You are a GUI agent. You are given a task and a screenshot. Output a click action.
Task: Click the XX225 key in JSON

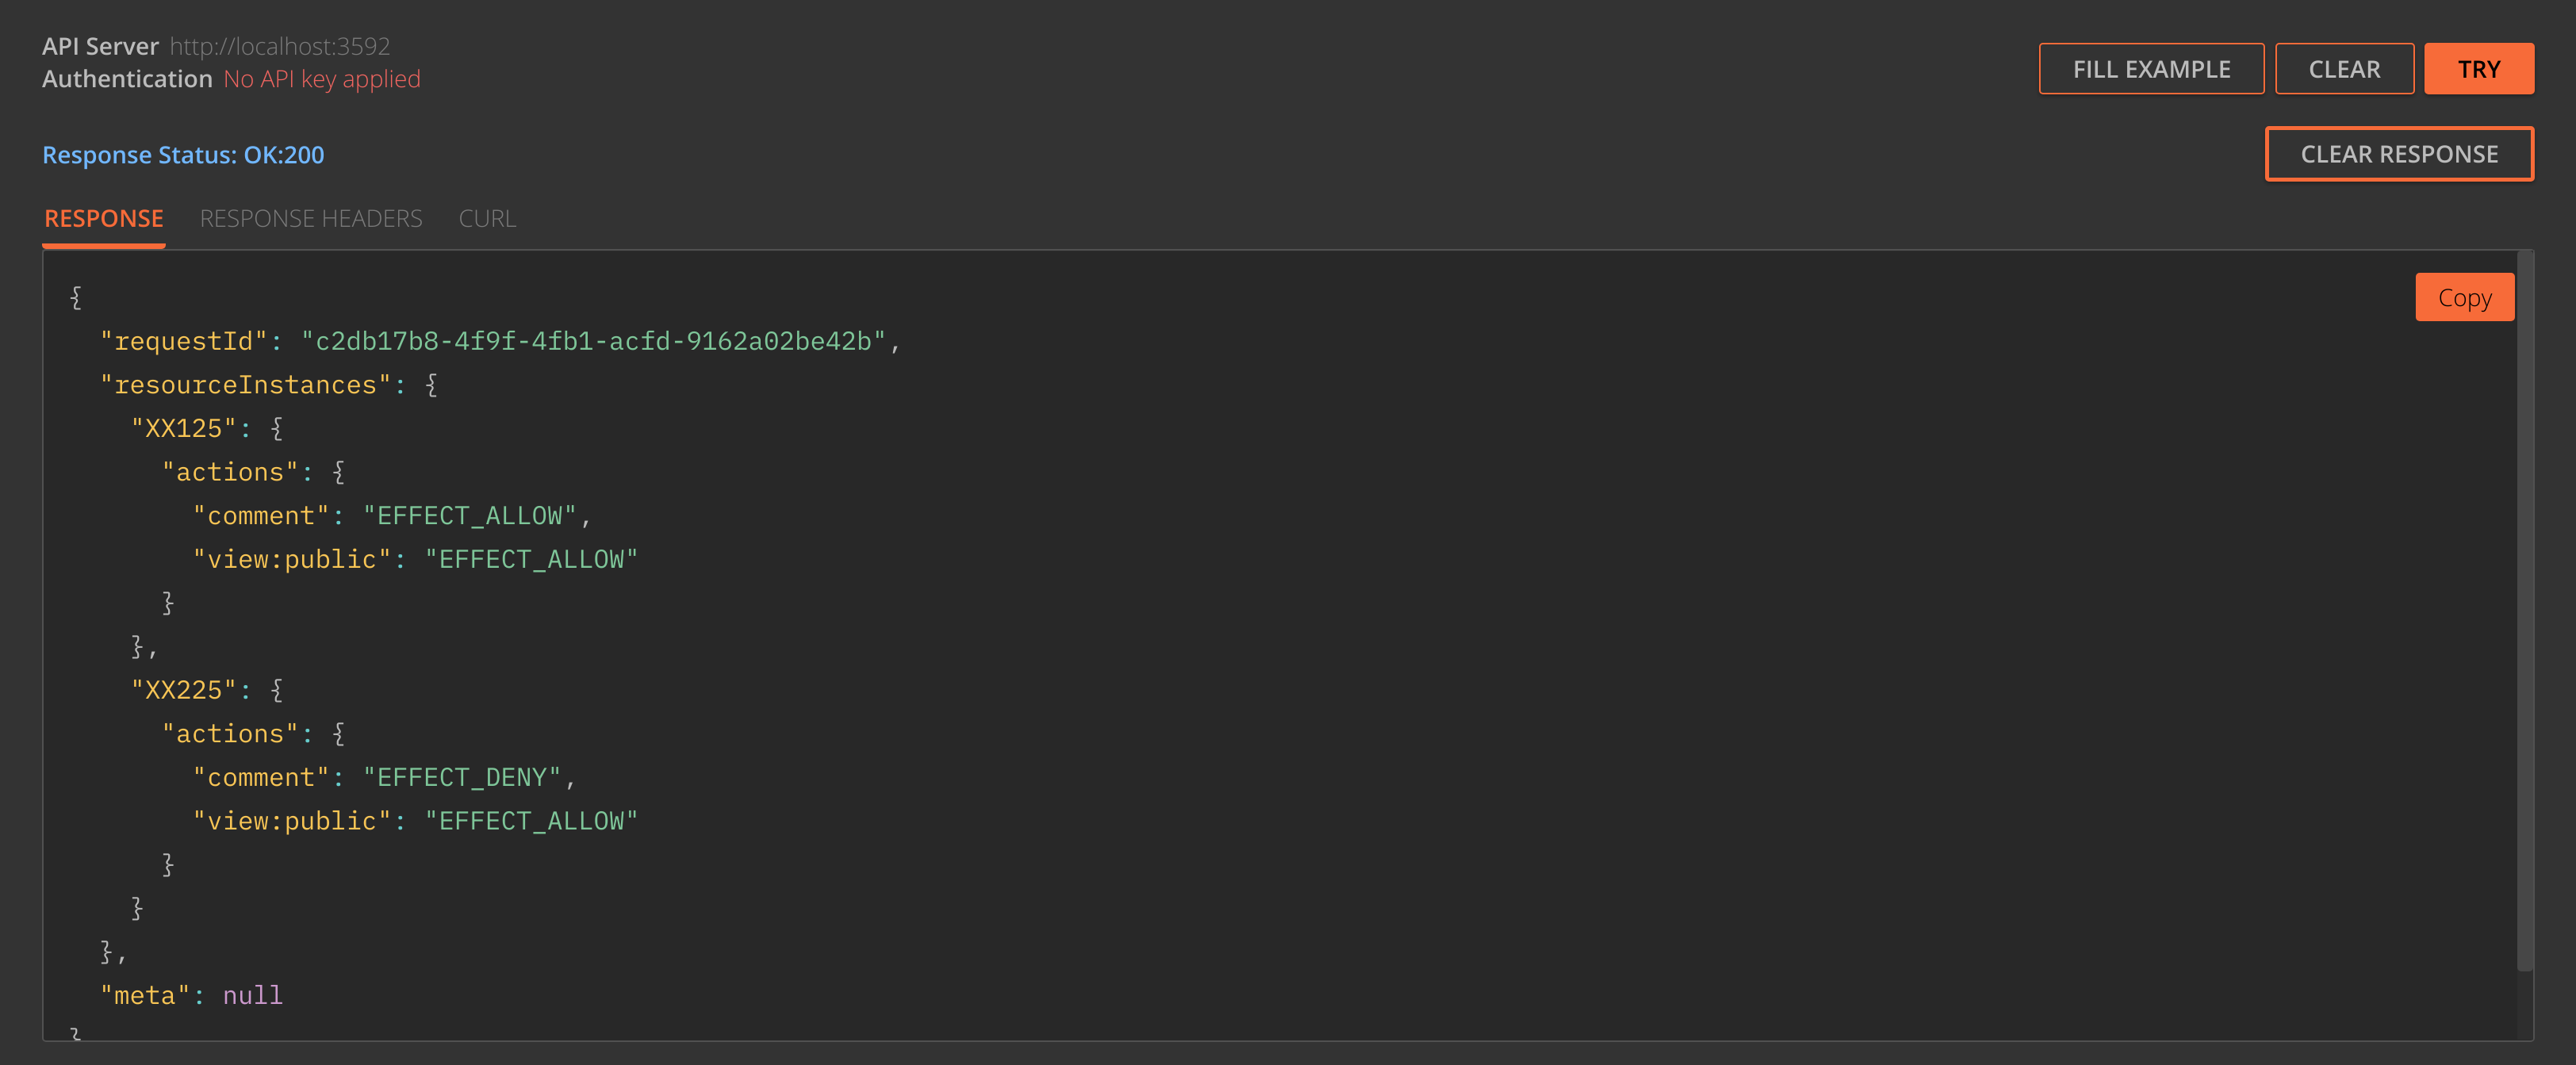pos(184,690)
